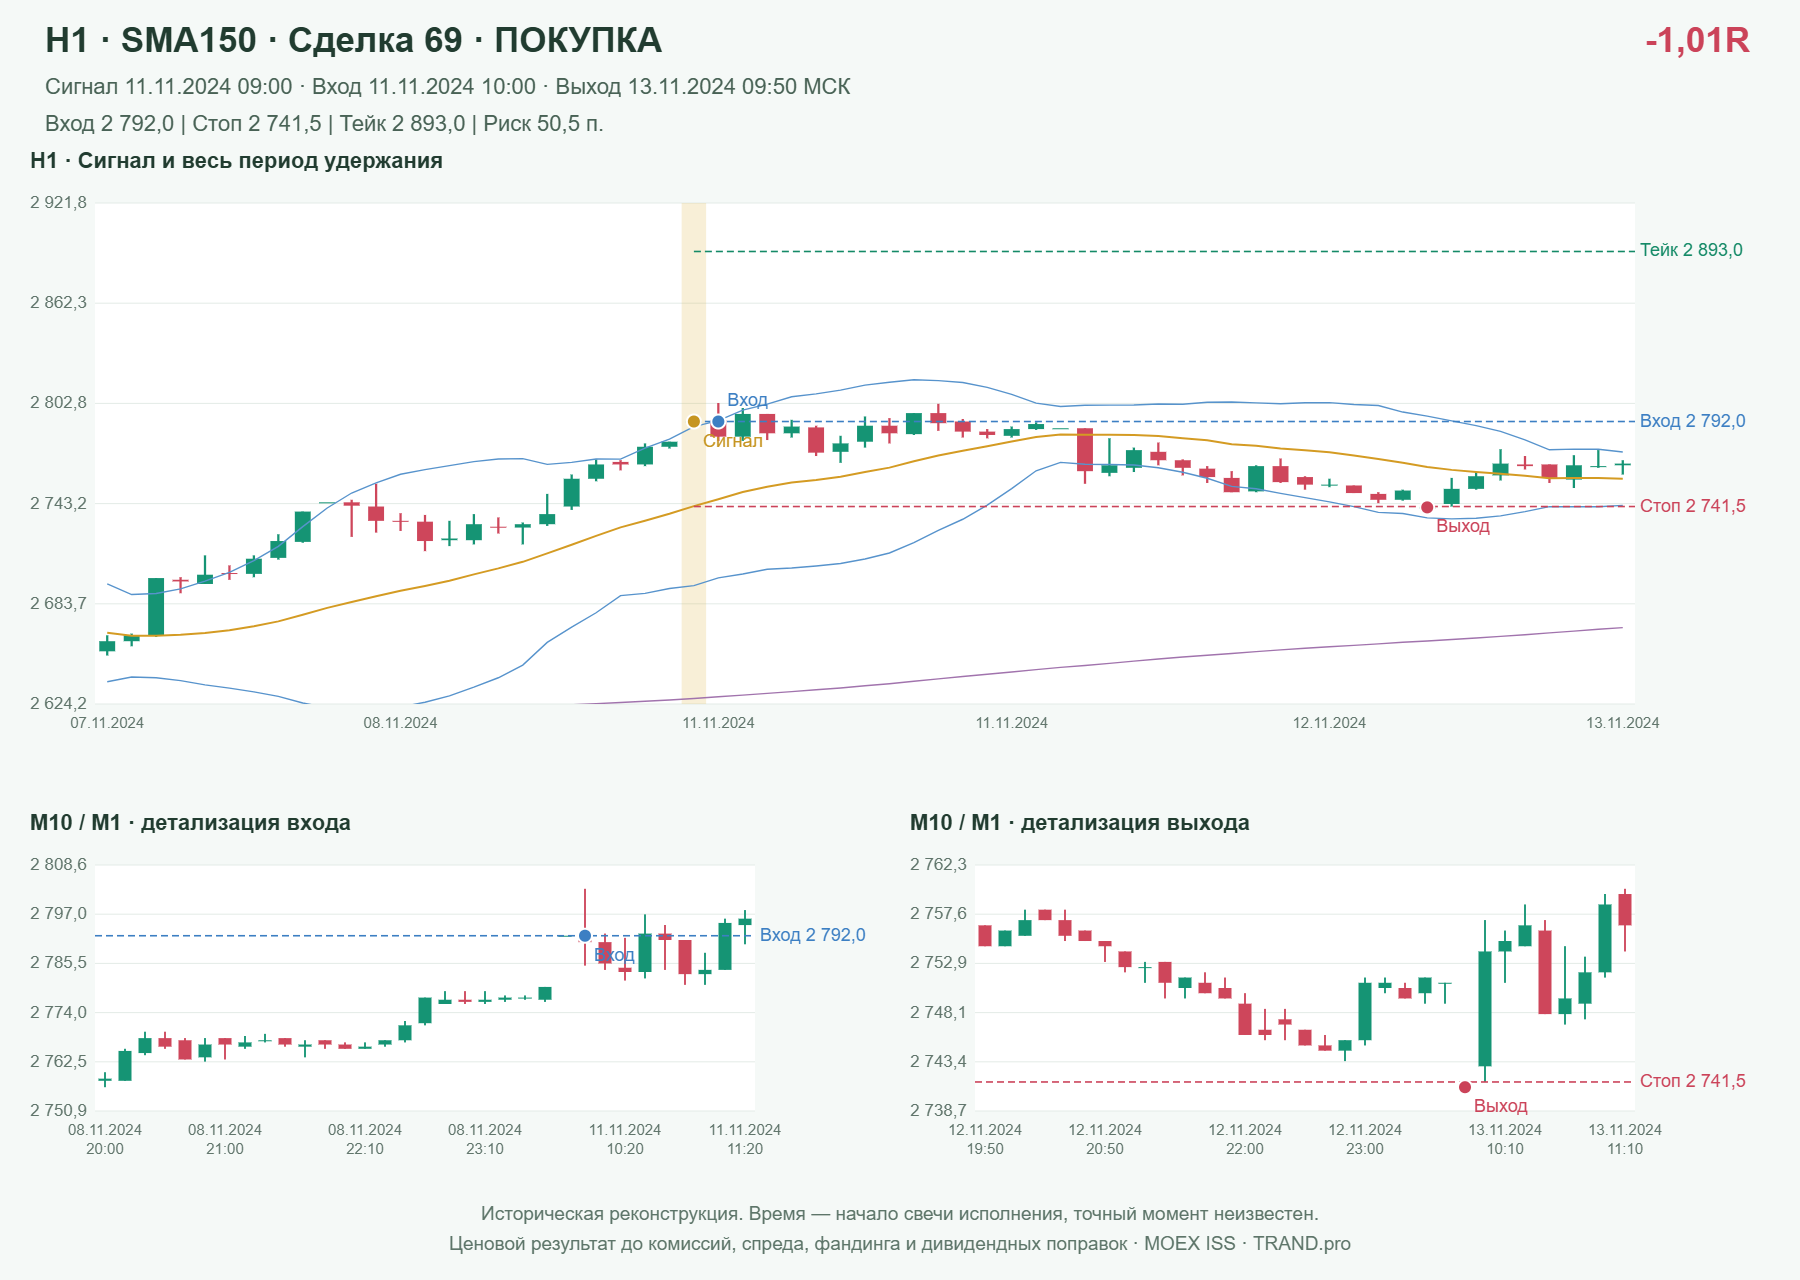Click the H1 axis value '2 862,3'

58,303
